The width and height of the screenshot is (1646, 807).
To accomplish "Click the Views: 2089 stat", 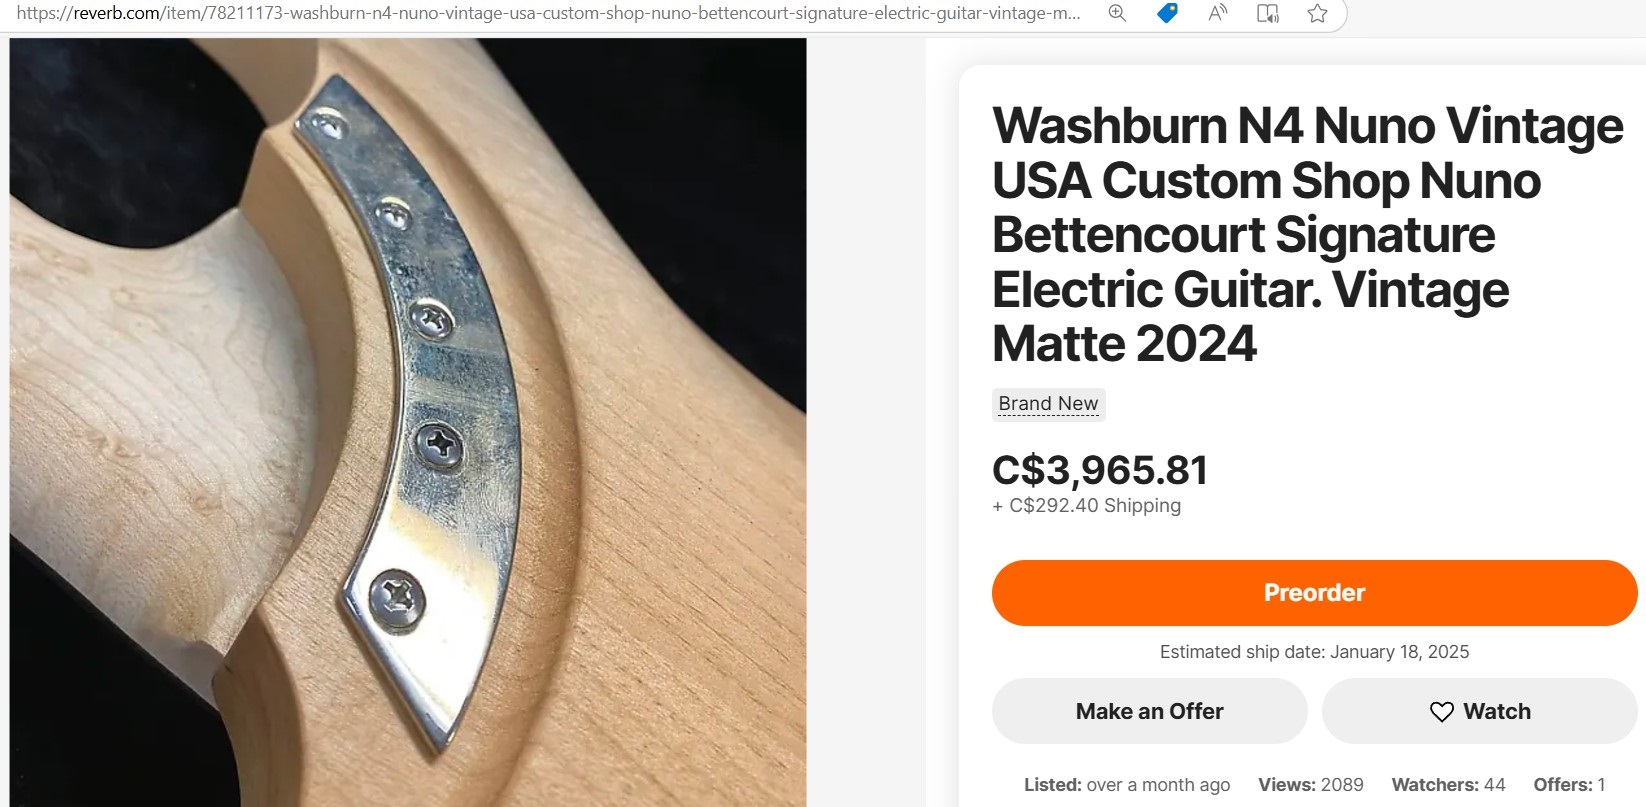I will tap(1310, 785).
